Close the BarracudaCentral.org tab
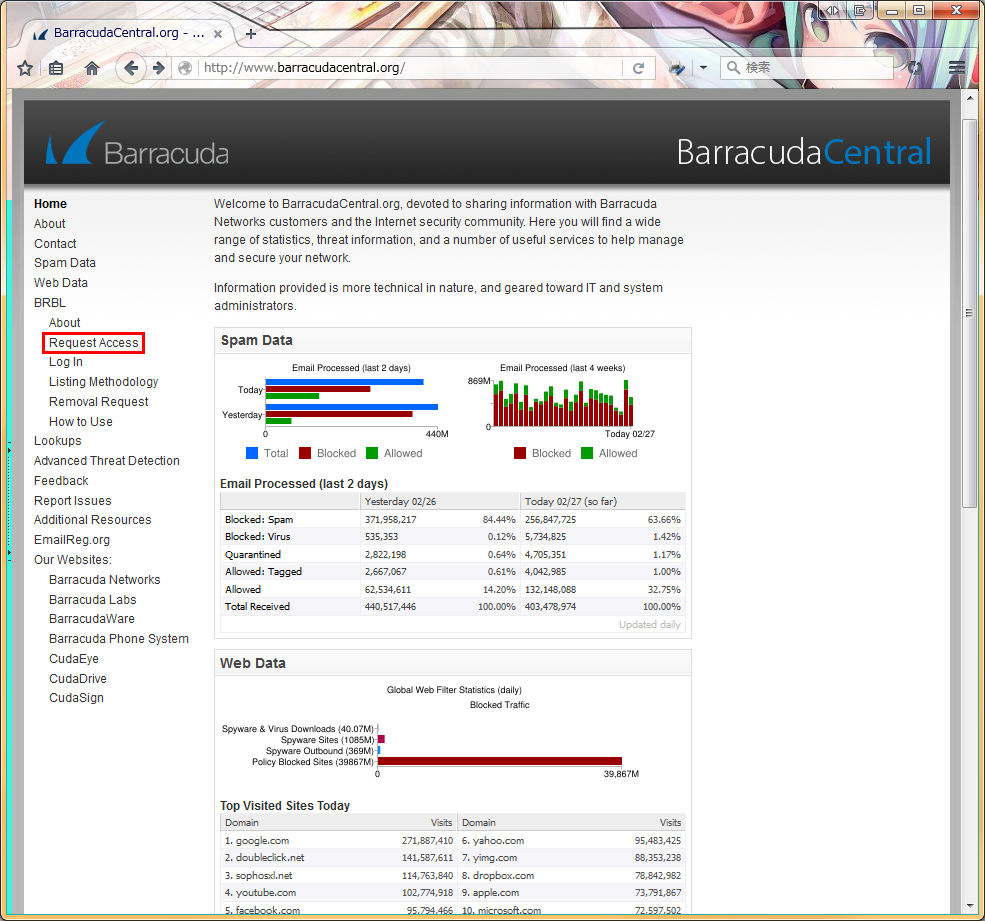 coord(222,33)
